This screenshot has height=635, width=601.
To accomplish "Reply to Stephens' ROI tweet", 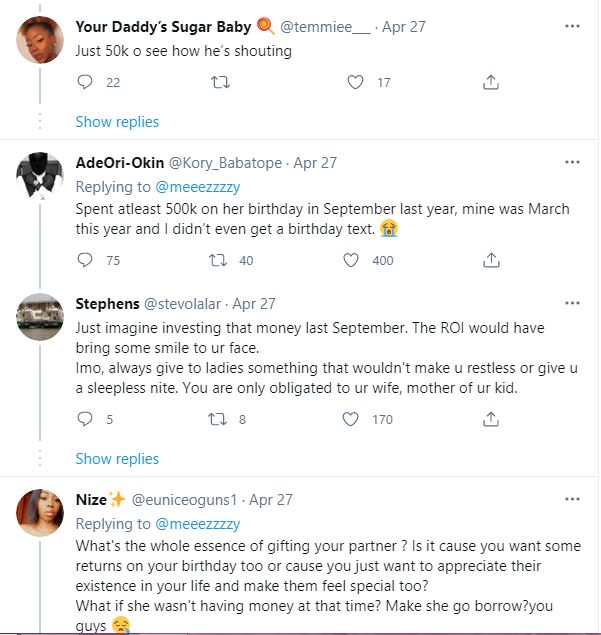I will pyautogui.click(x=85, y=420).
